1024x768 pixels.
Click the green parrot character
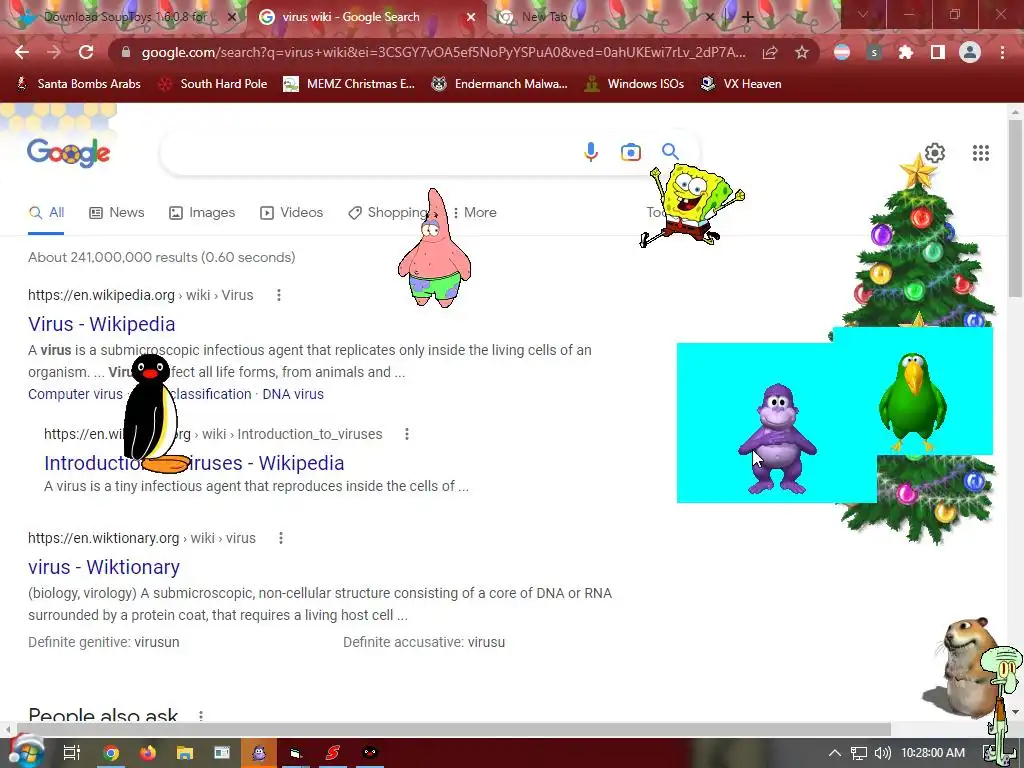coord(912,402)
